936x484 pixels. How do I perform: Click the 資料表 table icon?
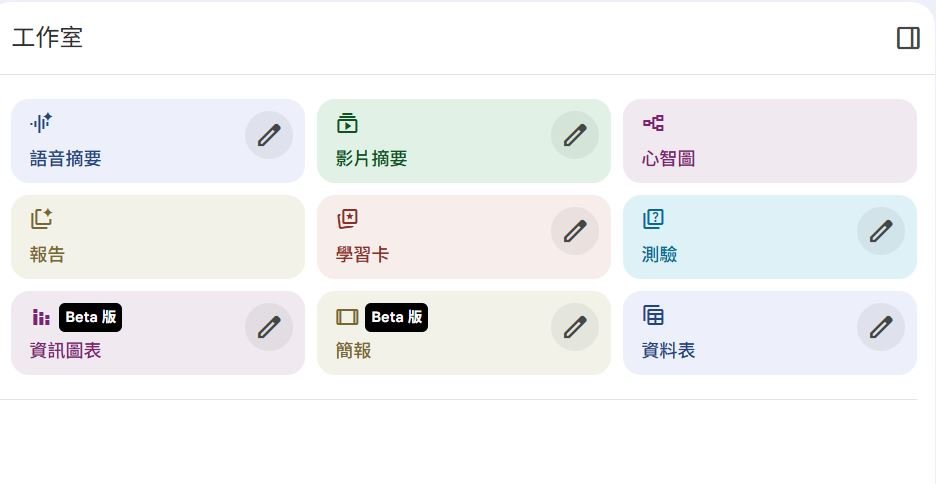[653, 315]
